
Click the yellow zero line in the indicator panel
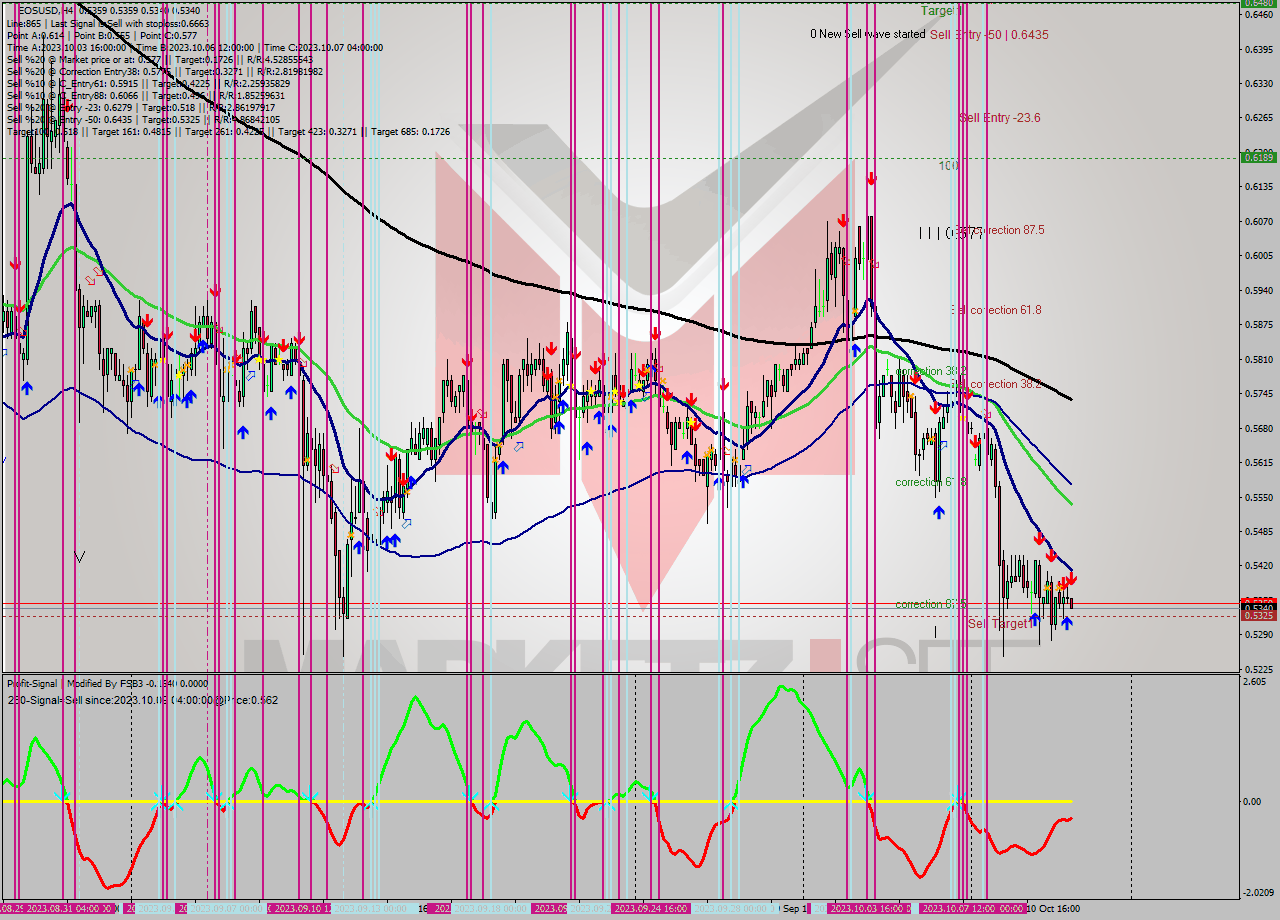click(535, 801)
